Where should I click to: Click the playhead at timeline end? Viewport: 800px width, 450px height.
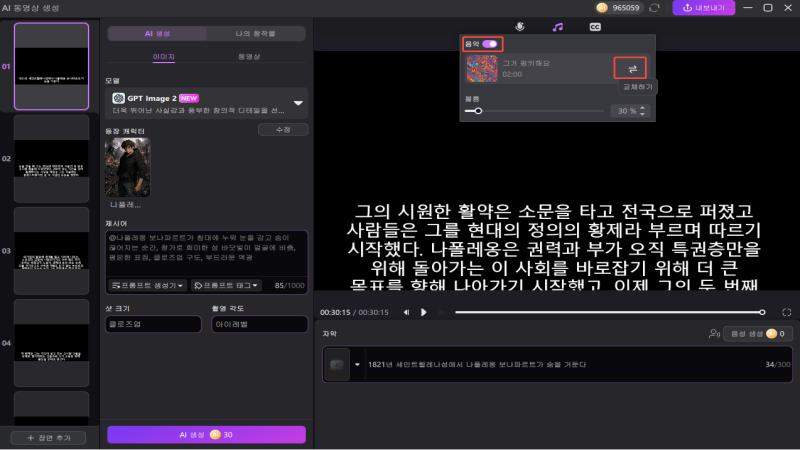(762, 312)
